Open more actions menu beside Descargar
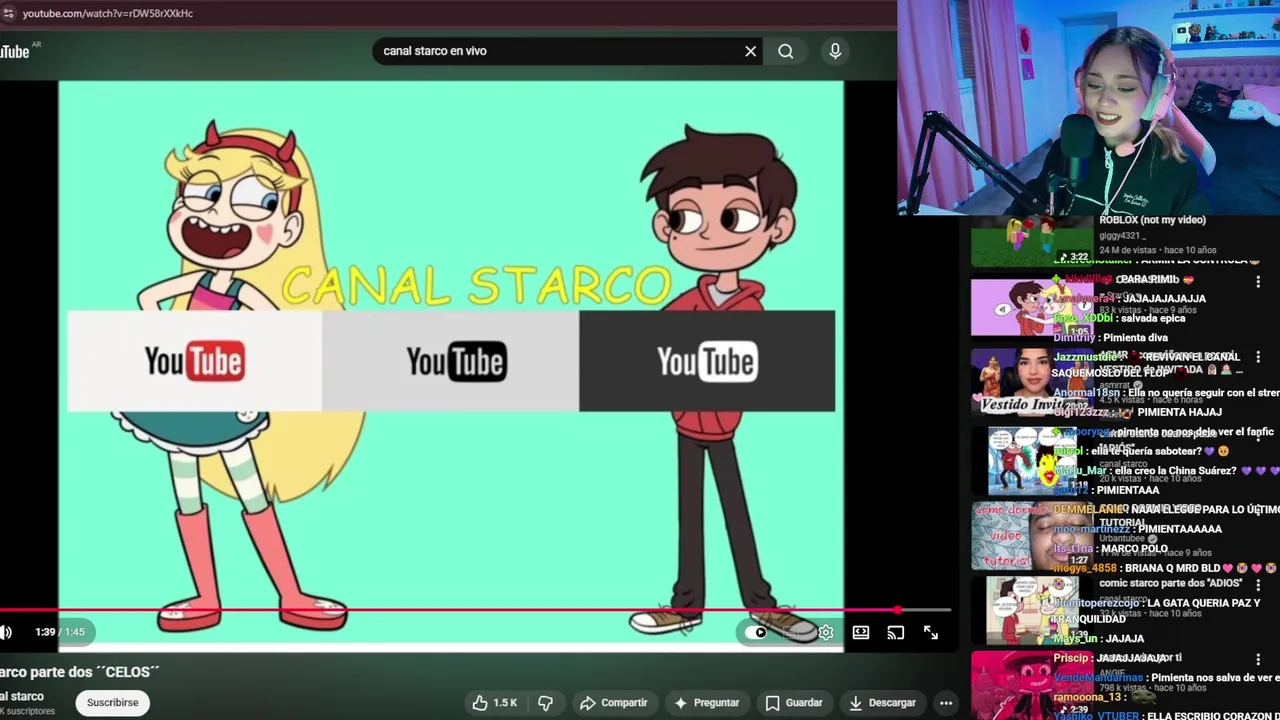1280x720 pixels. [x=946, y=703]
